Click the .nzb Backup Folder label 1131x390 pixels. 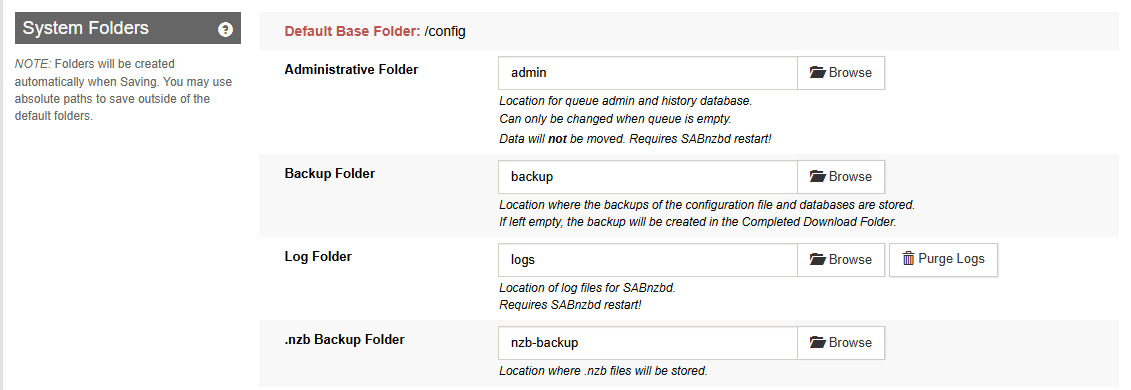[x=345, y=340]
